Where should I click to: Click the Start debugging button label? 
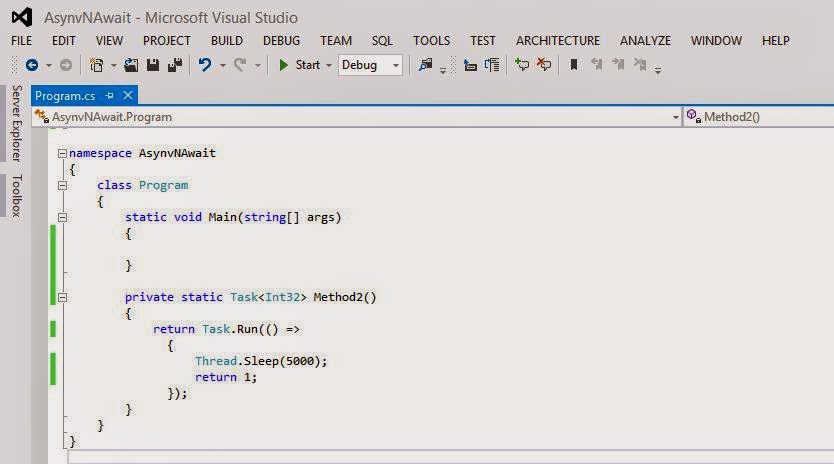[x=307, y=65]
